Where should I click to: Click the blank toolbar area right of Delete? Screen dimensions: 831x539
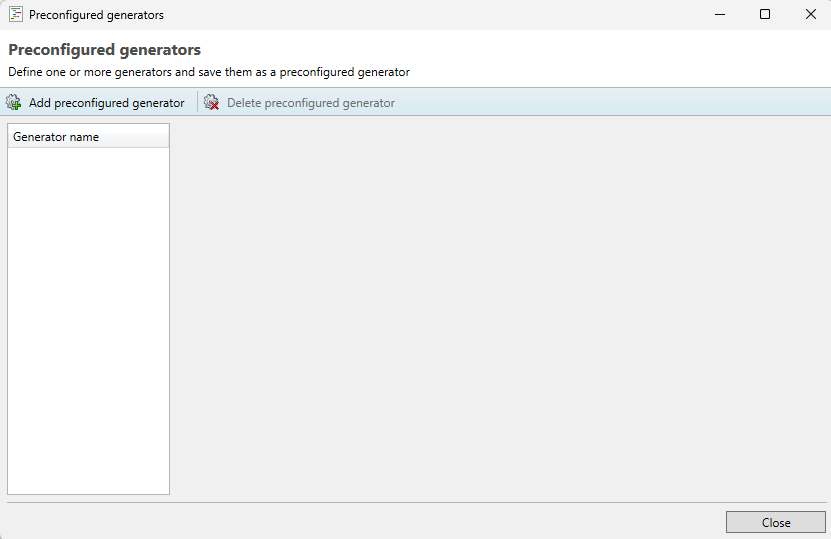[610, 103]
